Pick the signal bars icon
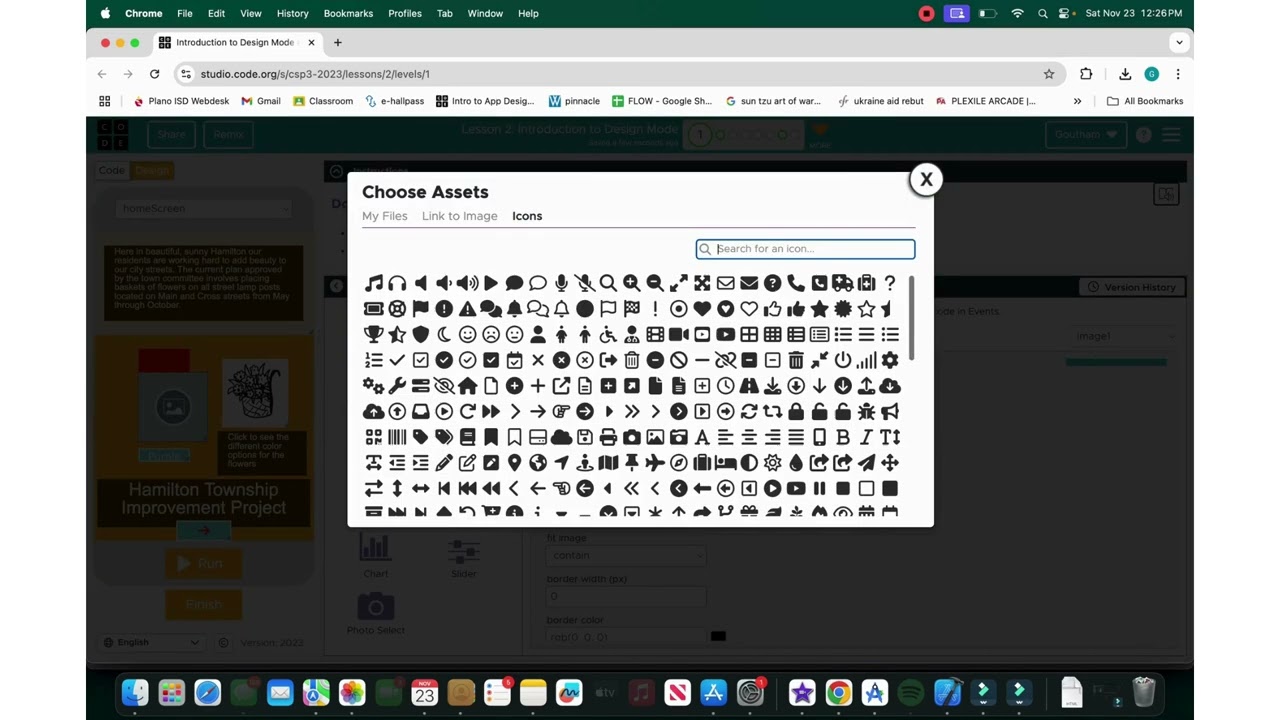1280x720 pixels. pos(866,360)
